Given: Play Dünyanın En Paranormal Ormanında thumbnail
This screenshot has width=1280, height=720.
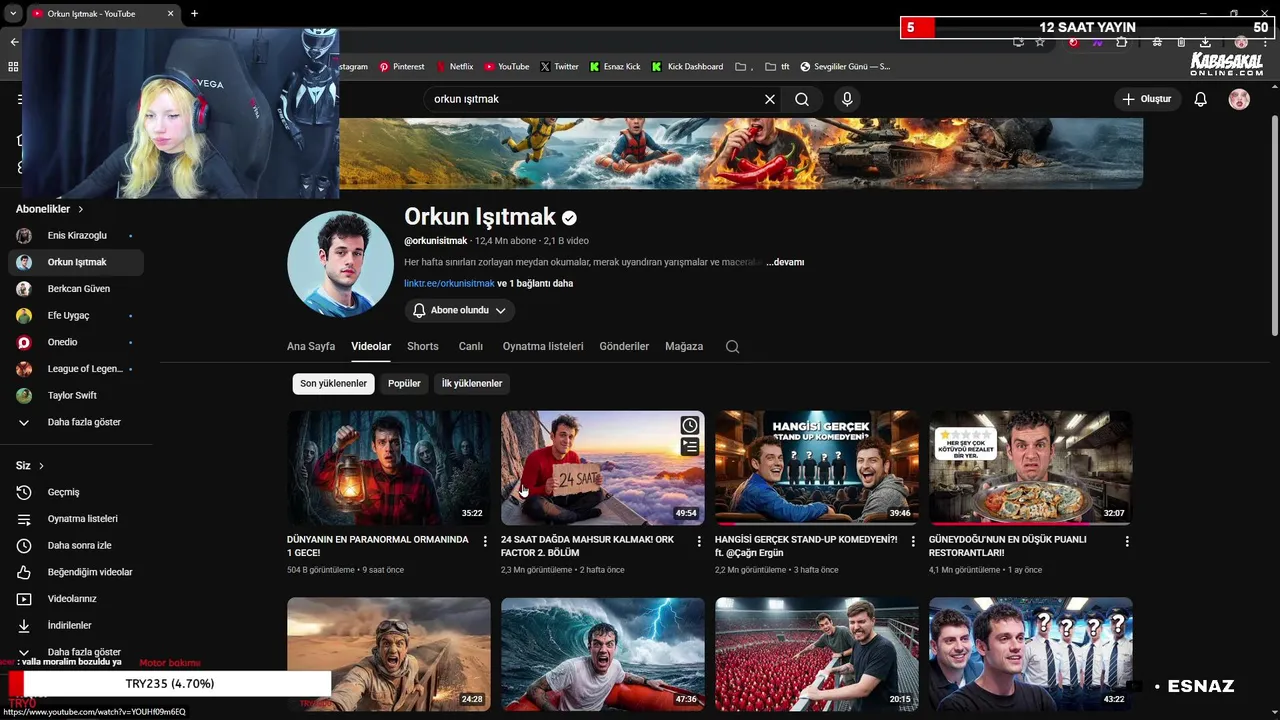Looking at the screenshot, I should pyautogui.click(x=389, y=468).
